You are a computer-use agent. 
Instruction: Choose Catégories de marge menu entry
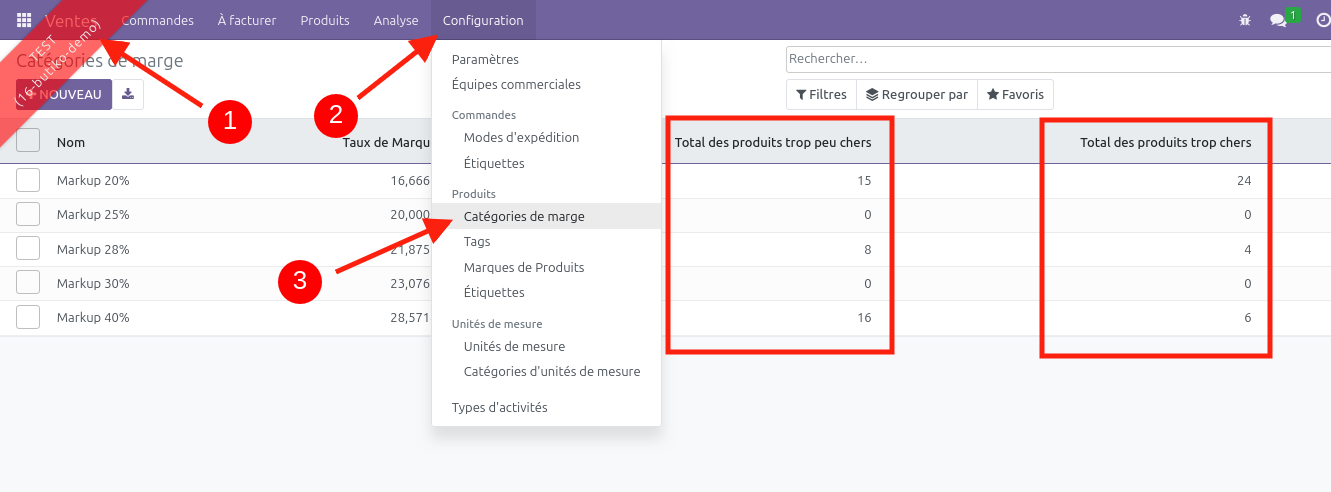point(524,216)
